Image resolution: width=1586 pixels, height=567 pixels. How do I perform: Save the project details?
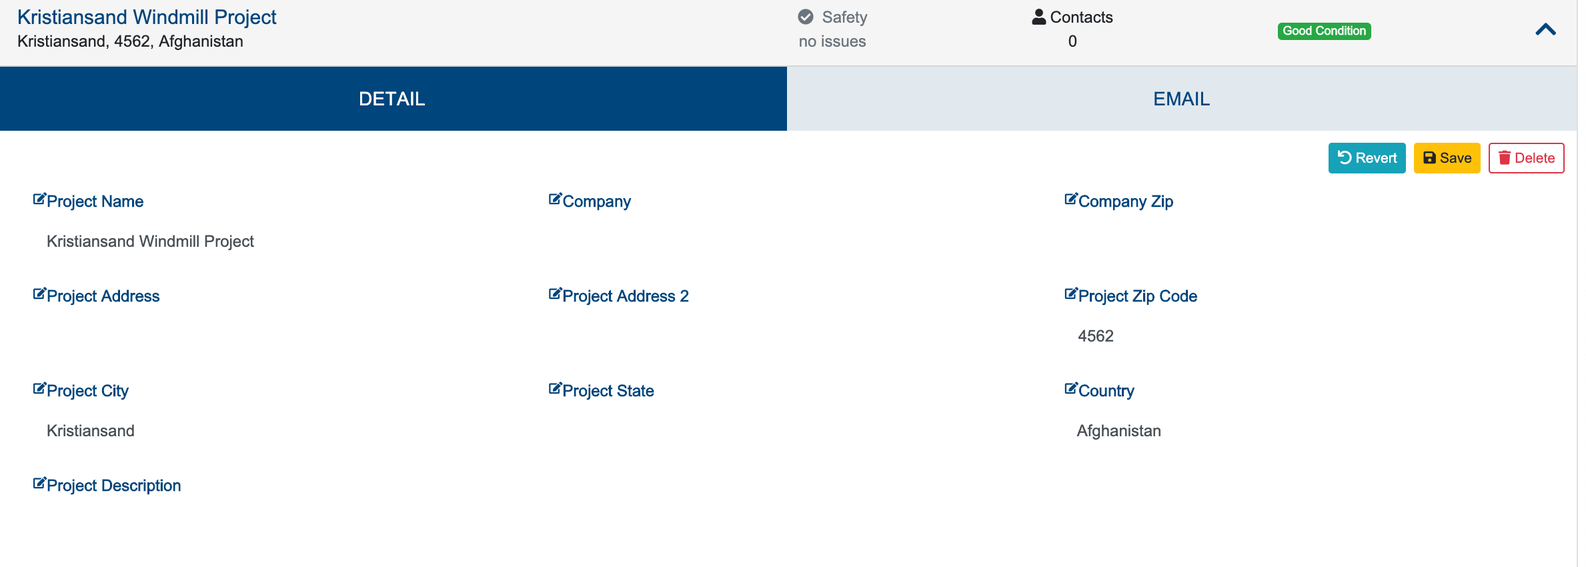pyautogui.click(x=1447, y=158)
